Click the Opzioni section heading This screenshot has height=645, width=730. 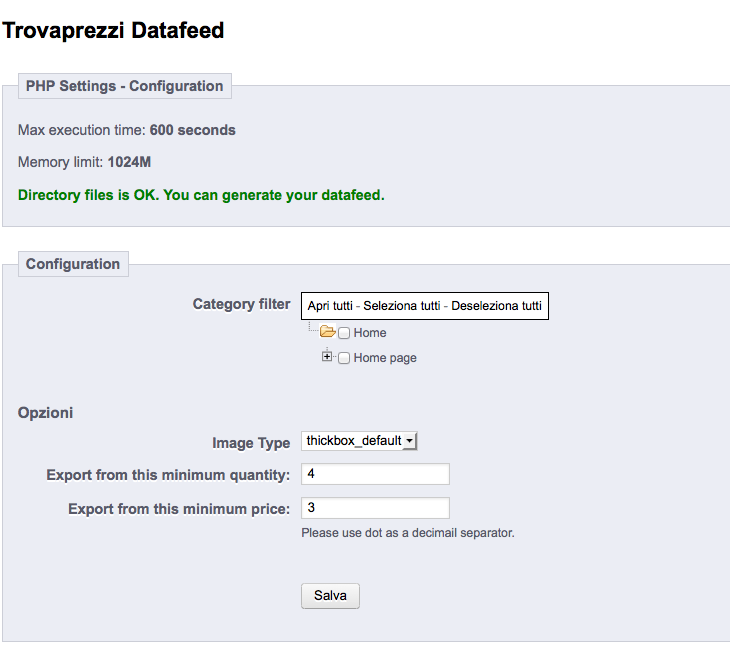click(x=45, y=413)
